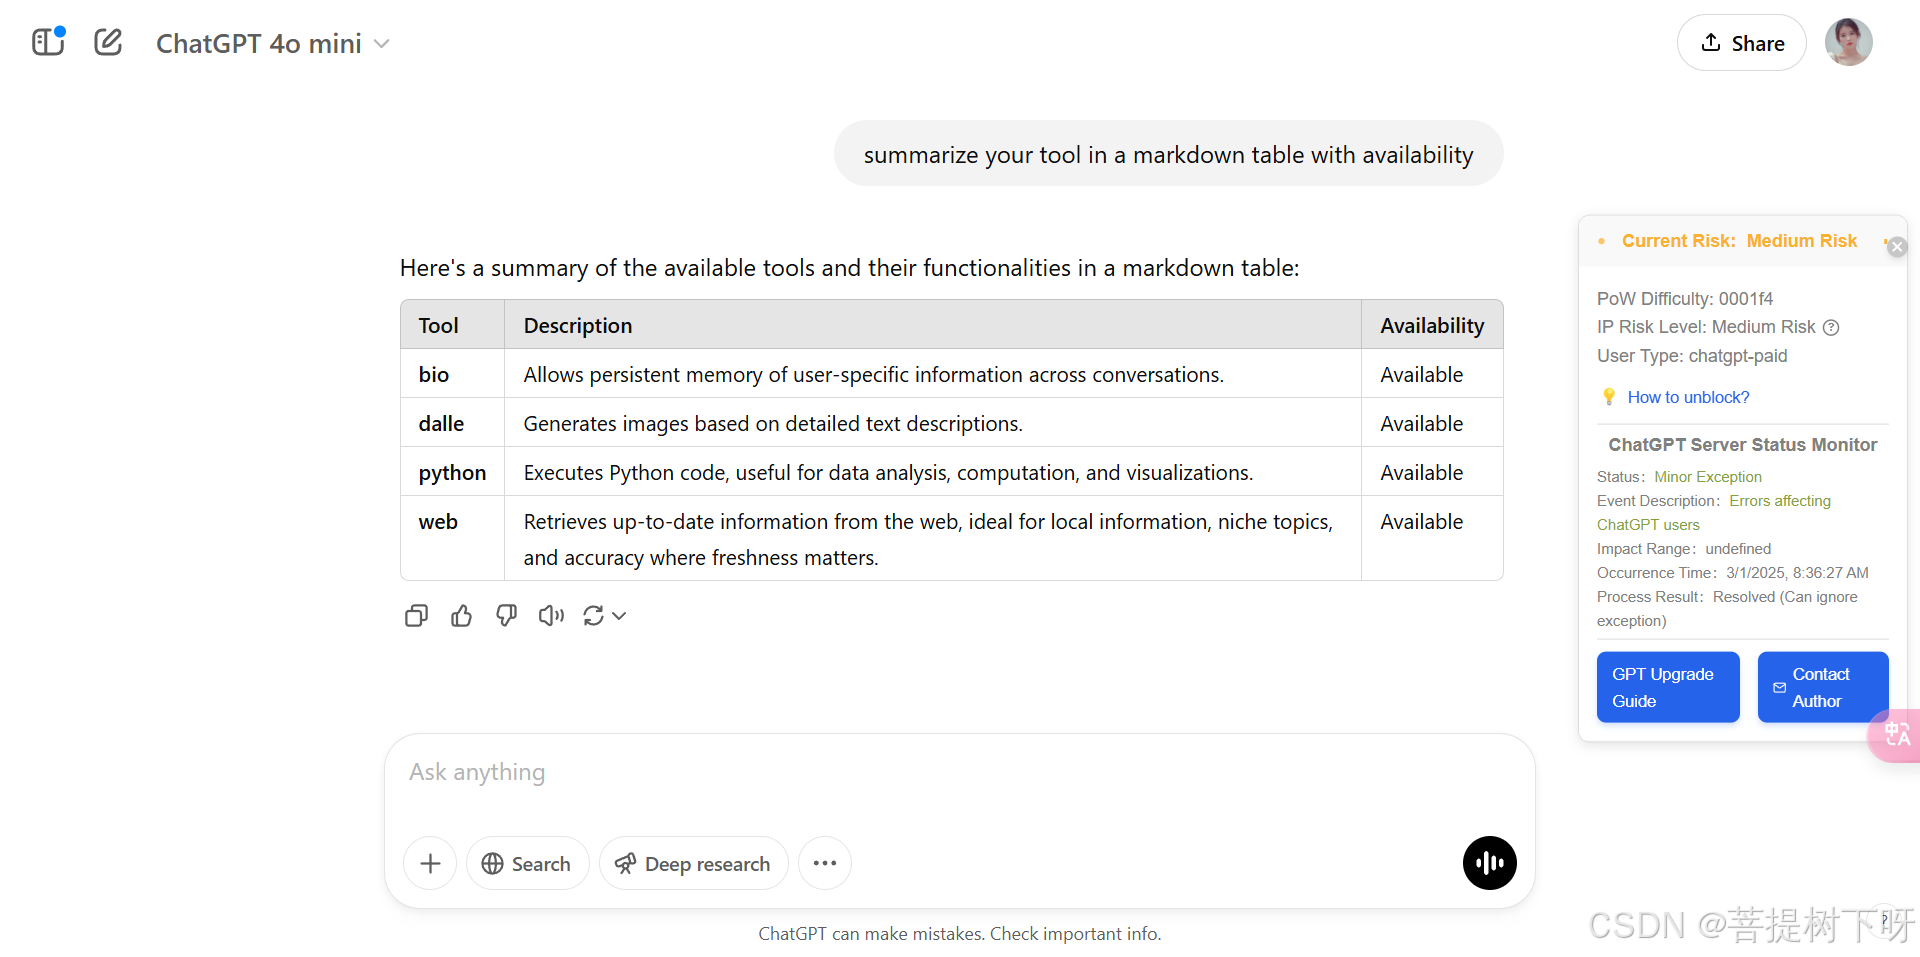
Task: Expand the regenerate response model menu
Action: [x=619, y=616]
